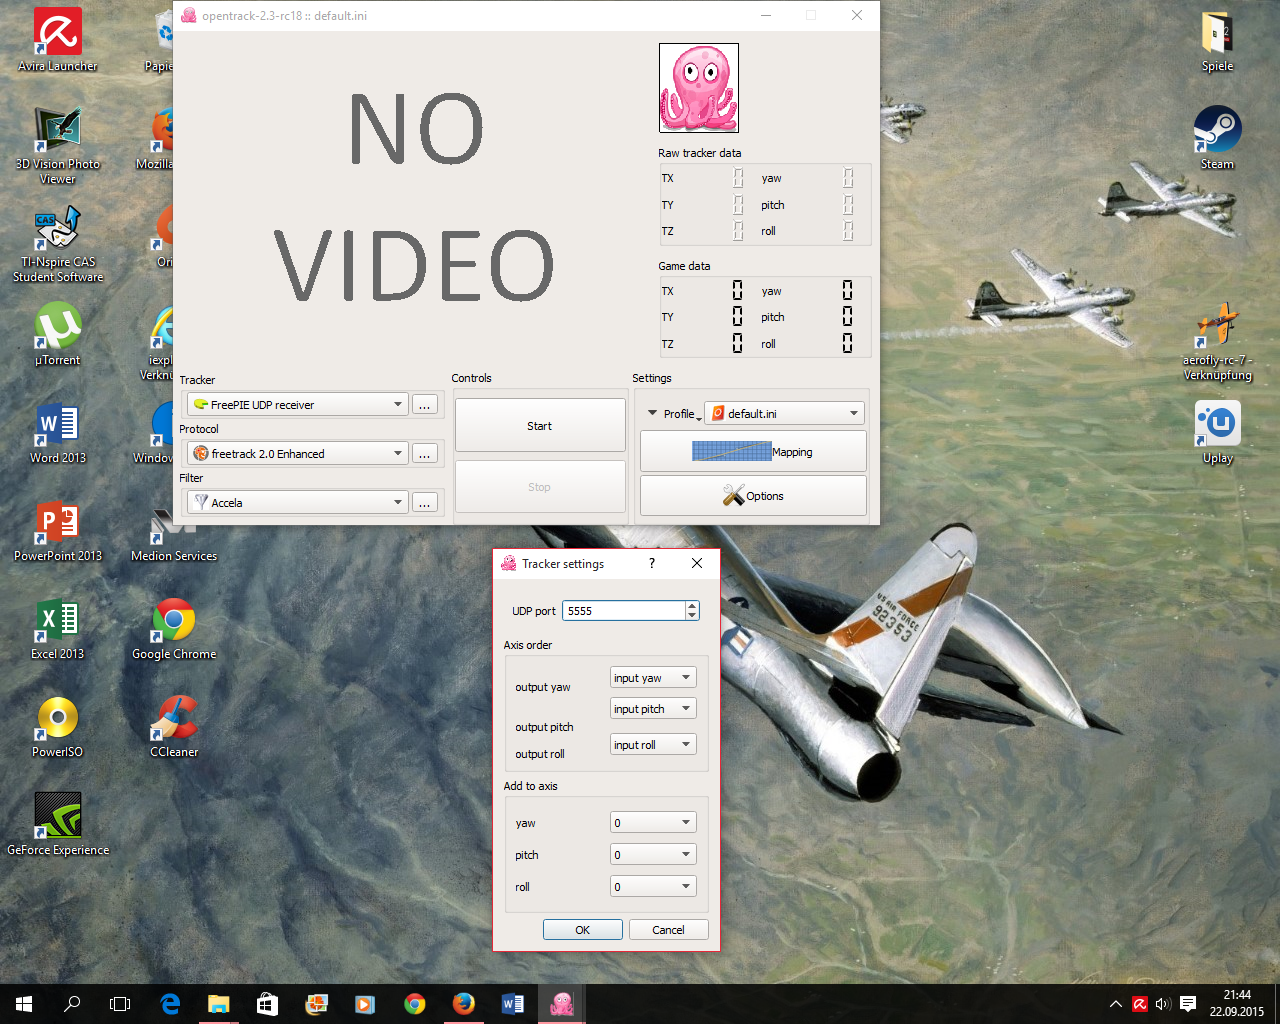Select the aerofly-rc-7 shortcut icon
Viewport: 1280px width, 1024px height.
pyautogui.click(x=1217, y=342)
